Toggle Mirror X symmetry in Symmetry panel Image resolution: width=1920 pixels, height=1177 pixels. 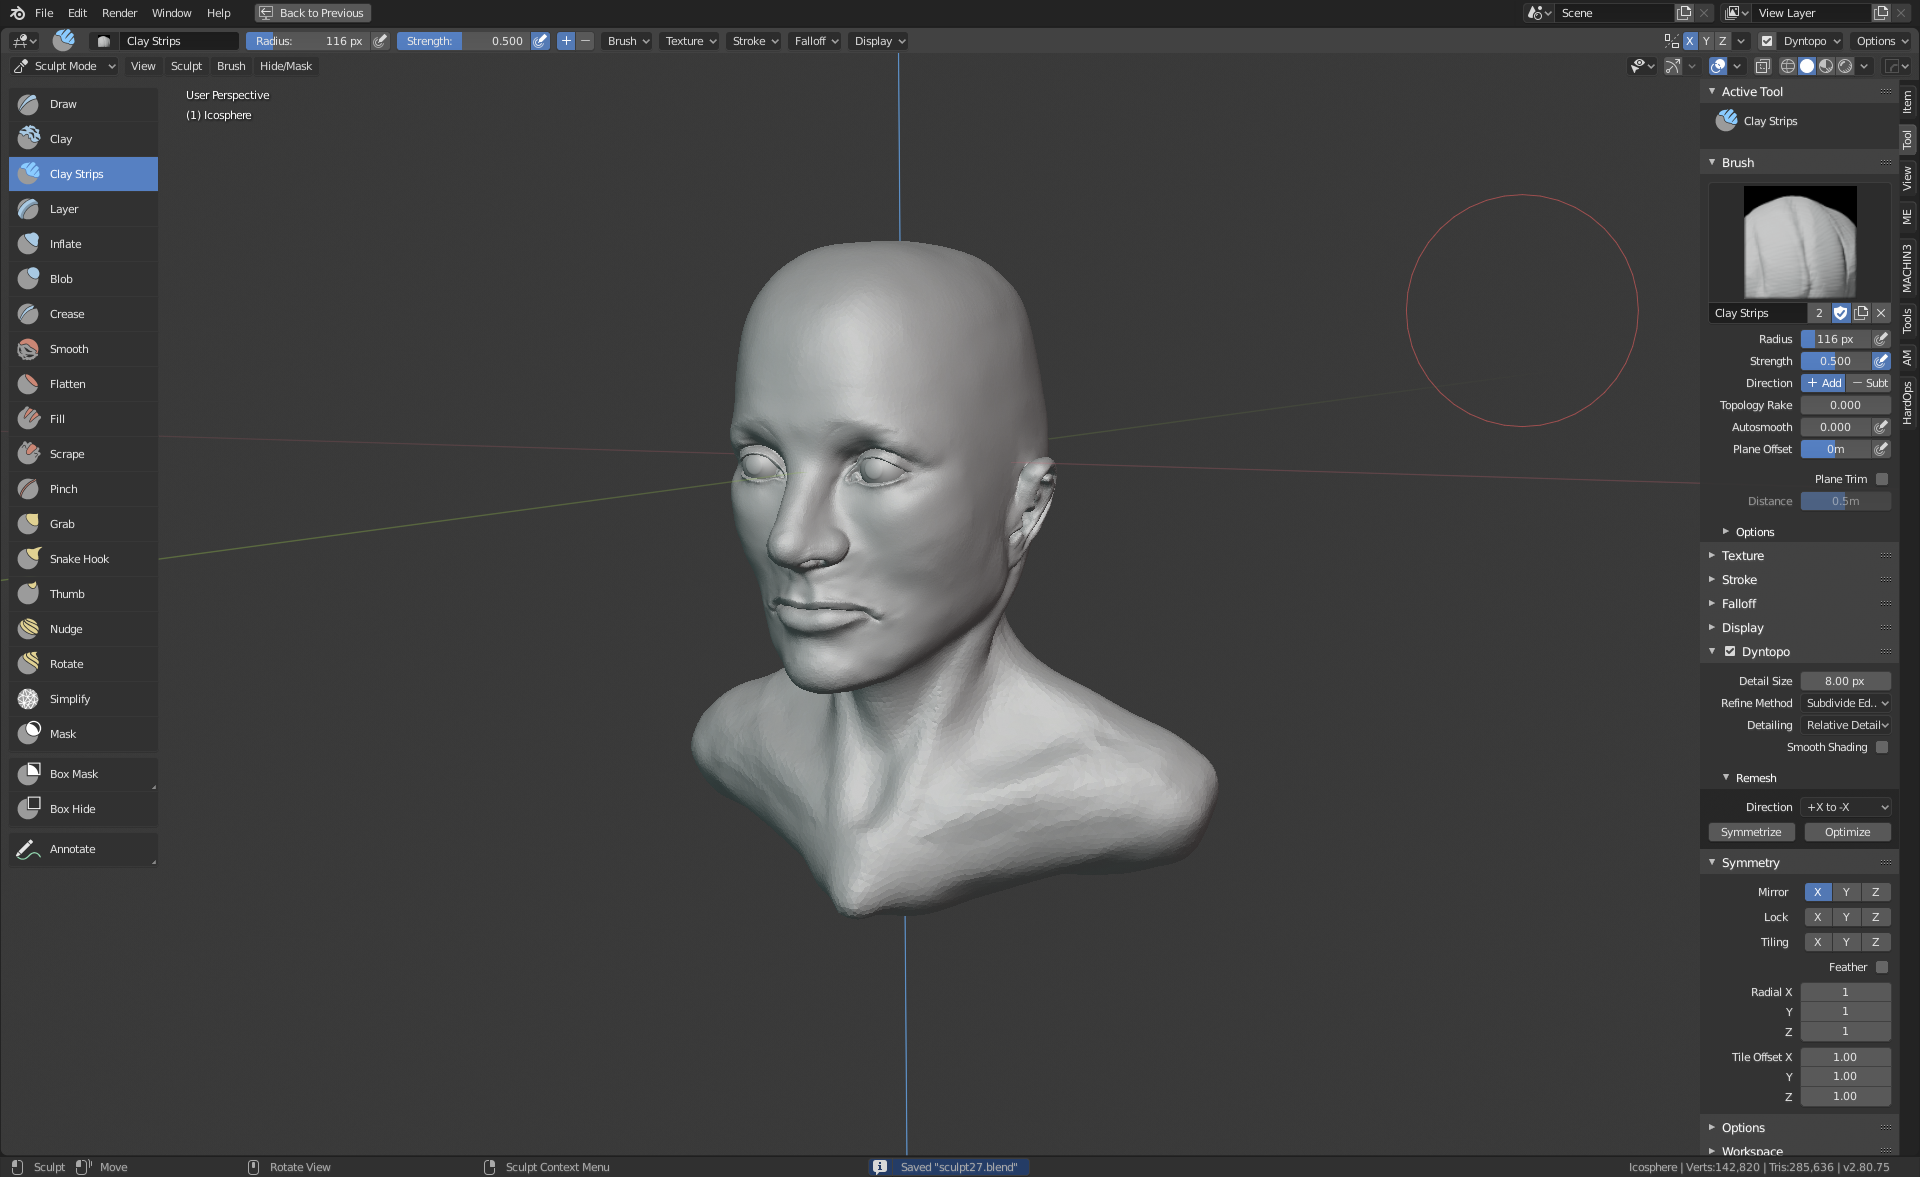[x=1817, y=892]
